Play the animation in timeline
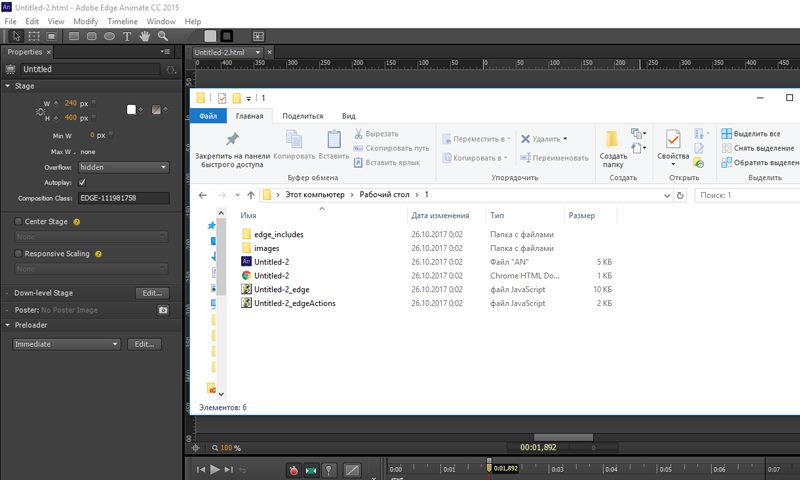Image resolution: width=800 pixels, height=480 pixels. (215, 469)
